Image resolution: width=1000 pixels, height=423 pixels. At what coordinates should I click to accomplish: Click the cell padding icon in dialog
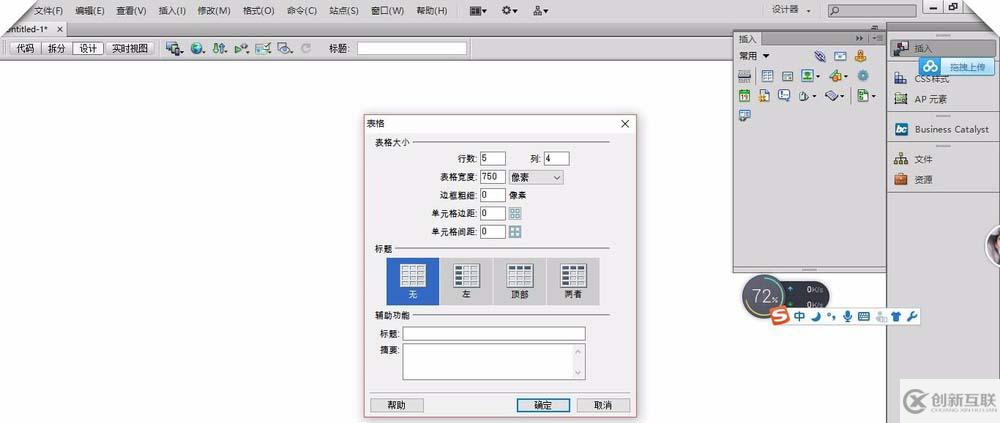515,213
